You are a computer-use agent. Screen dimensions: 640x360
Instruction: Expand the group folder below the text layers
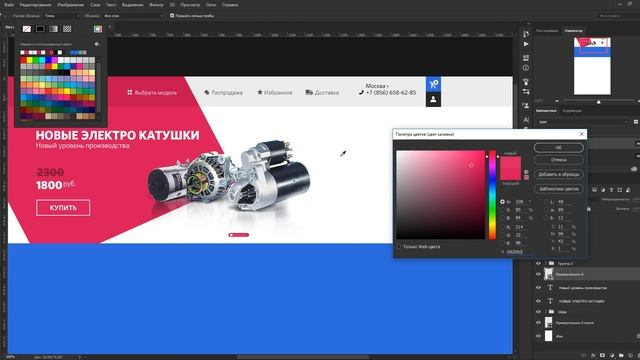545,312
